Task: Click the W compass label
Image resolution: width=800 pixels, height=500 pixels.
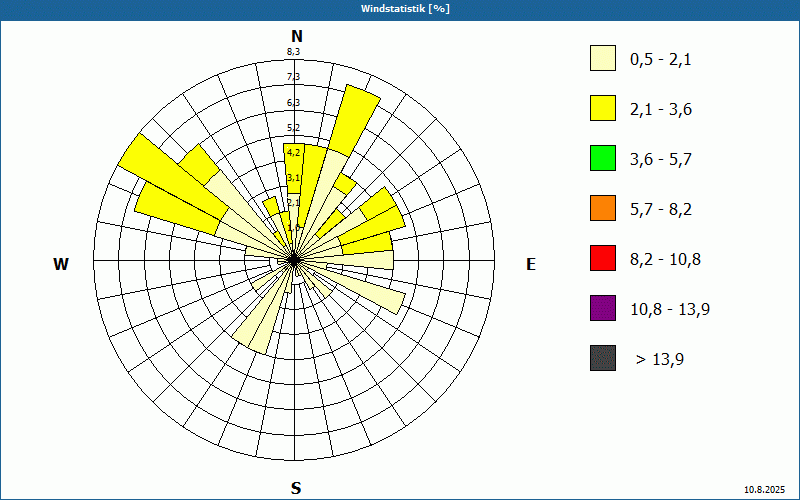Action: tap(61, 264)
